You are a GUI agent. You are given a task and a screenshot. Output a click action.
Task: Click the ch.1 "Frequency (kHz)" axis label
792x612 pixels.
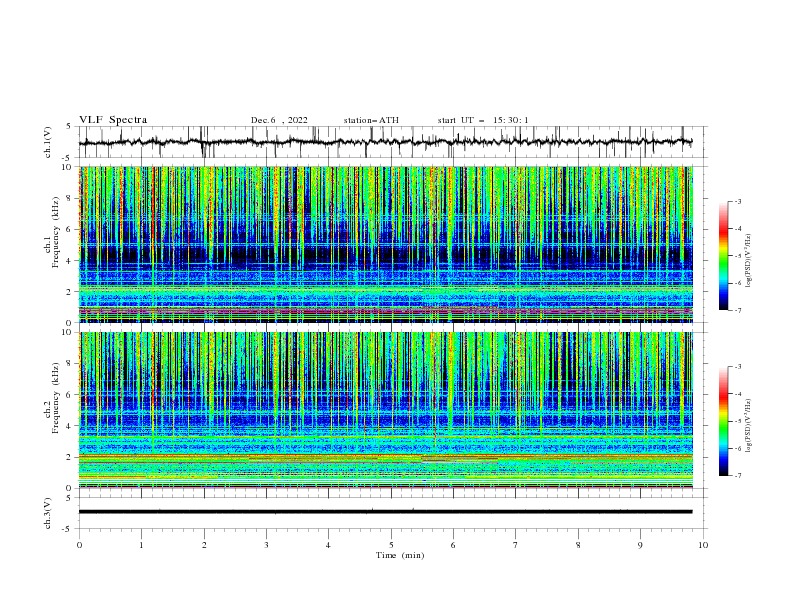click(x=55, y=232)
